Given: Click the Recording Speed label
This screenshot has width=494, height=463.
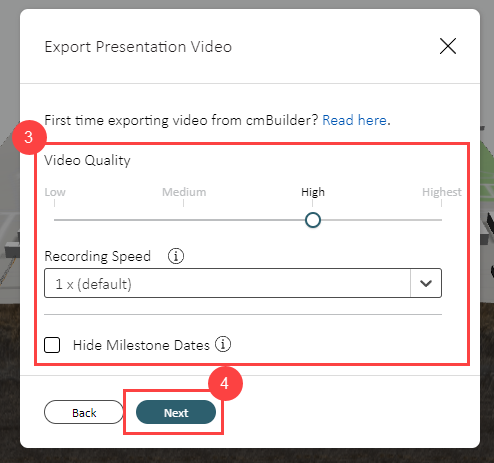Looking at the screenshot, I should pos(97,256).
